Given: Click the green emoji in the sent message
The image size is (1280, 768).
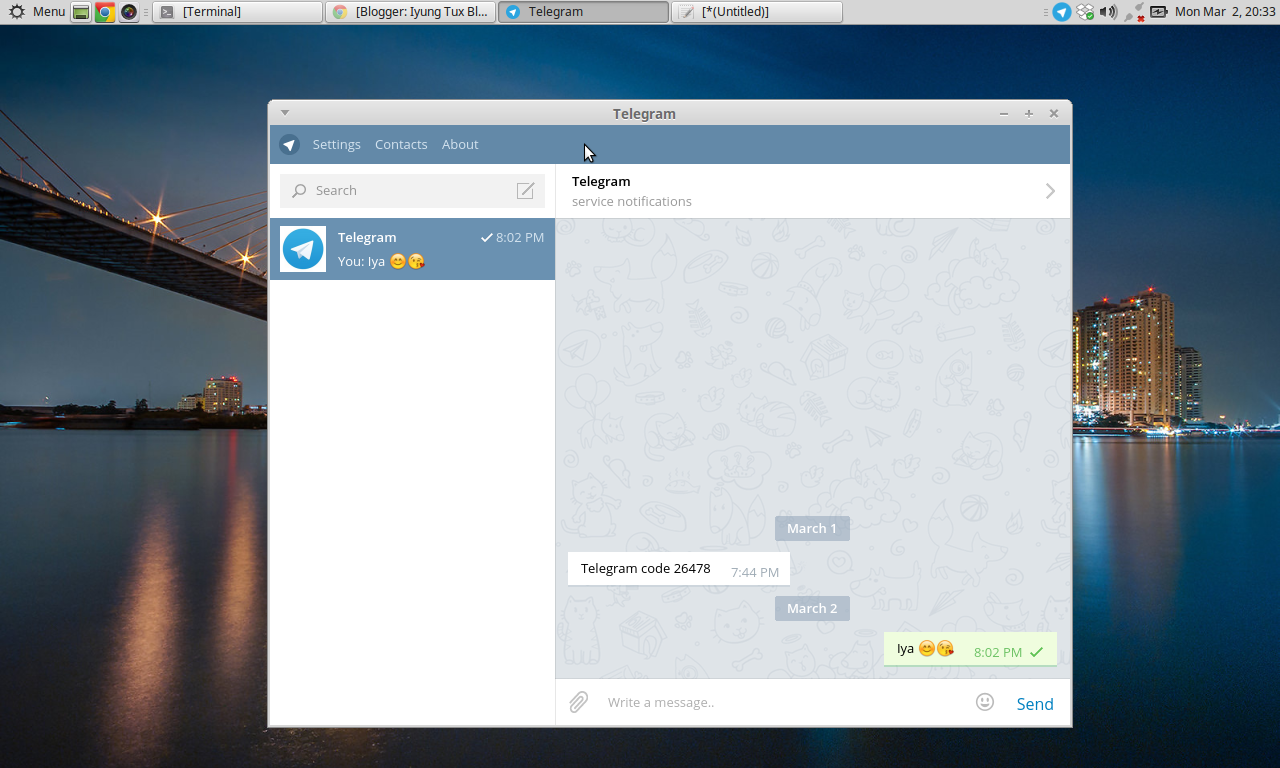Looking at the screenshot, I should tap(926, 648).
